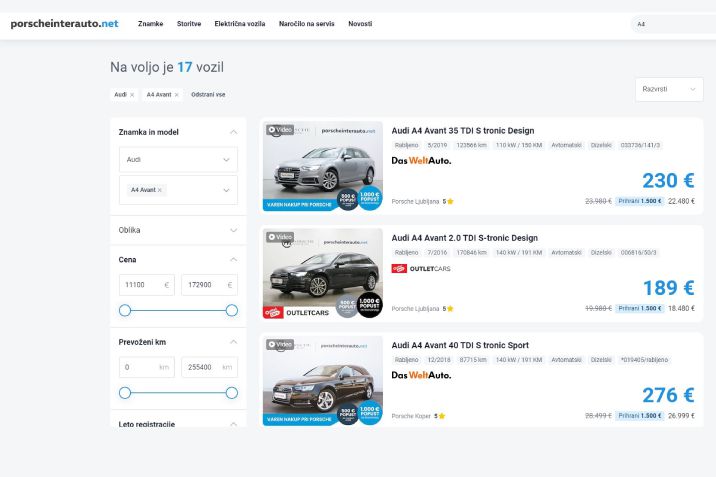Viewport: 716px width, 477px height.
Task: Click the star rating of Porsche Ljubljana, first listing
Action: 448,202
